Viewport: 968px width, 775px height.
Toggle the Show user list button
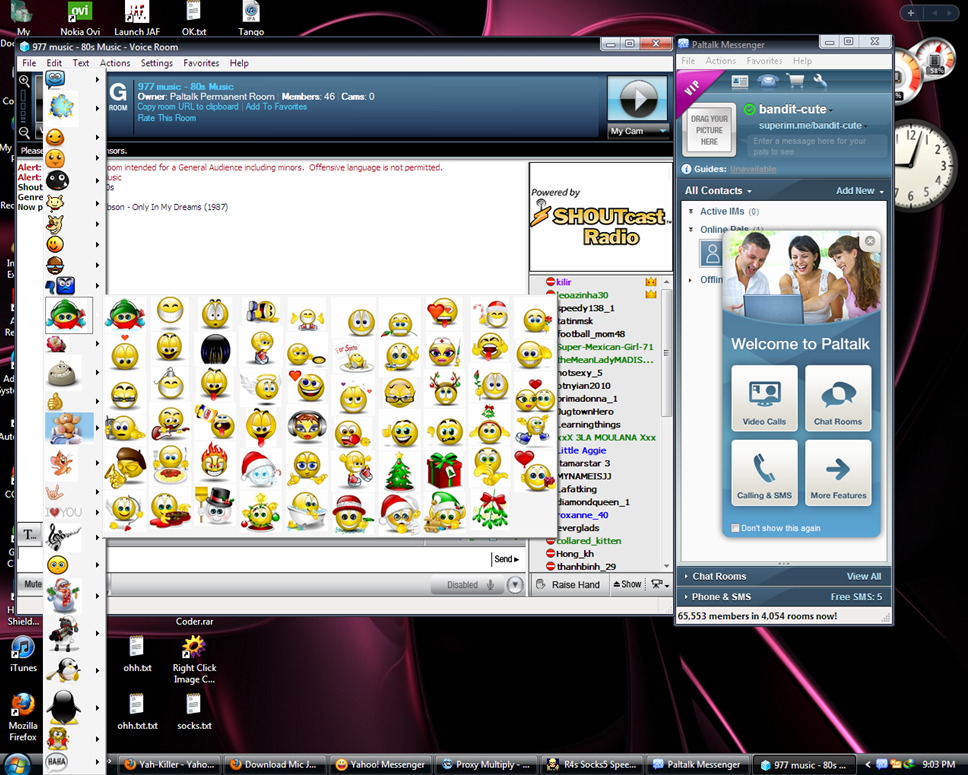click(627, 584)
